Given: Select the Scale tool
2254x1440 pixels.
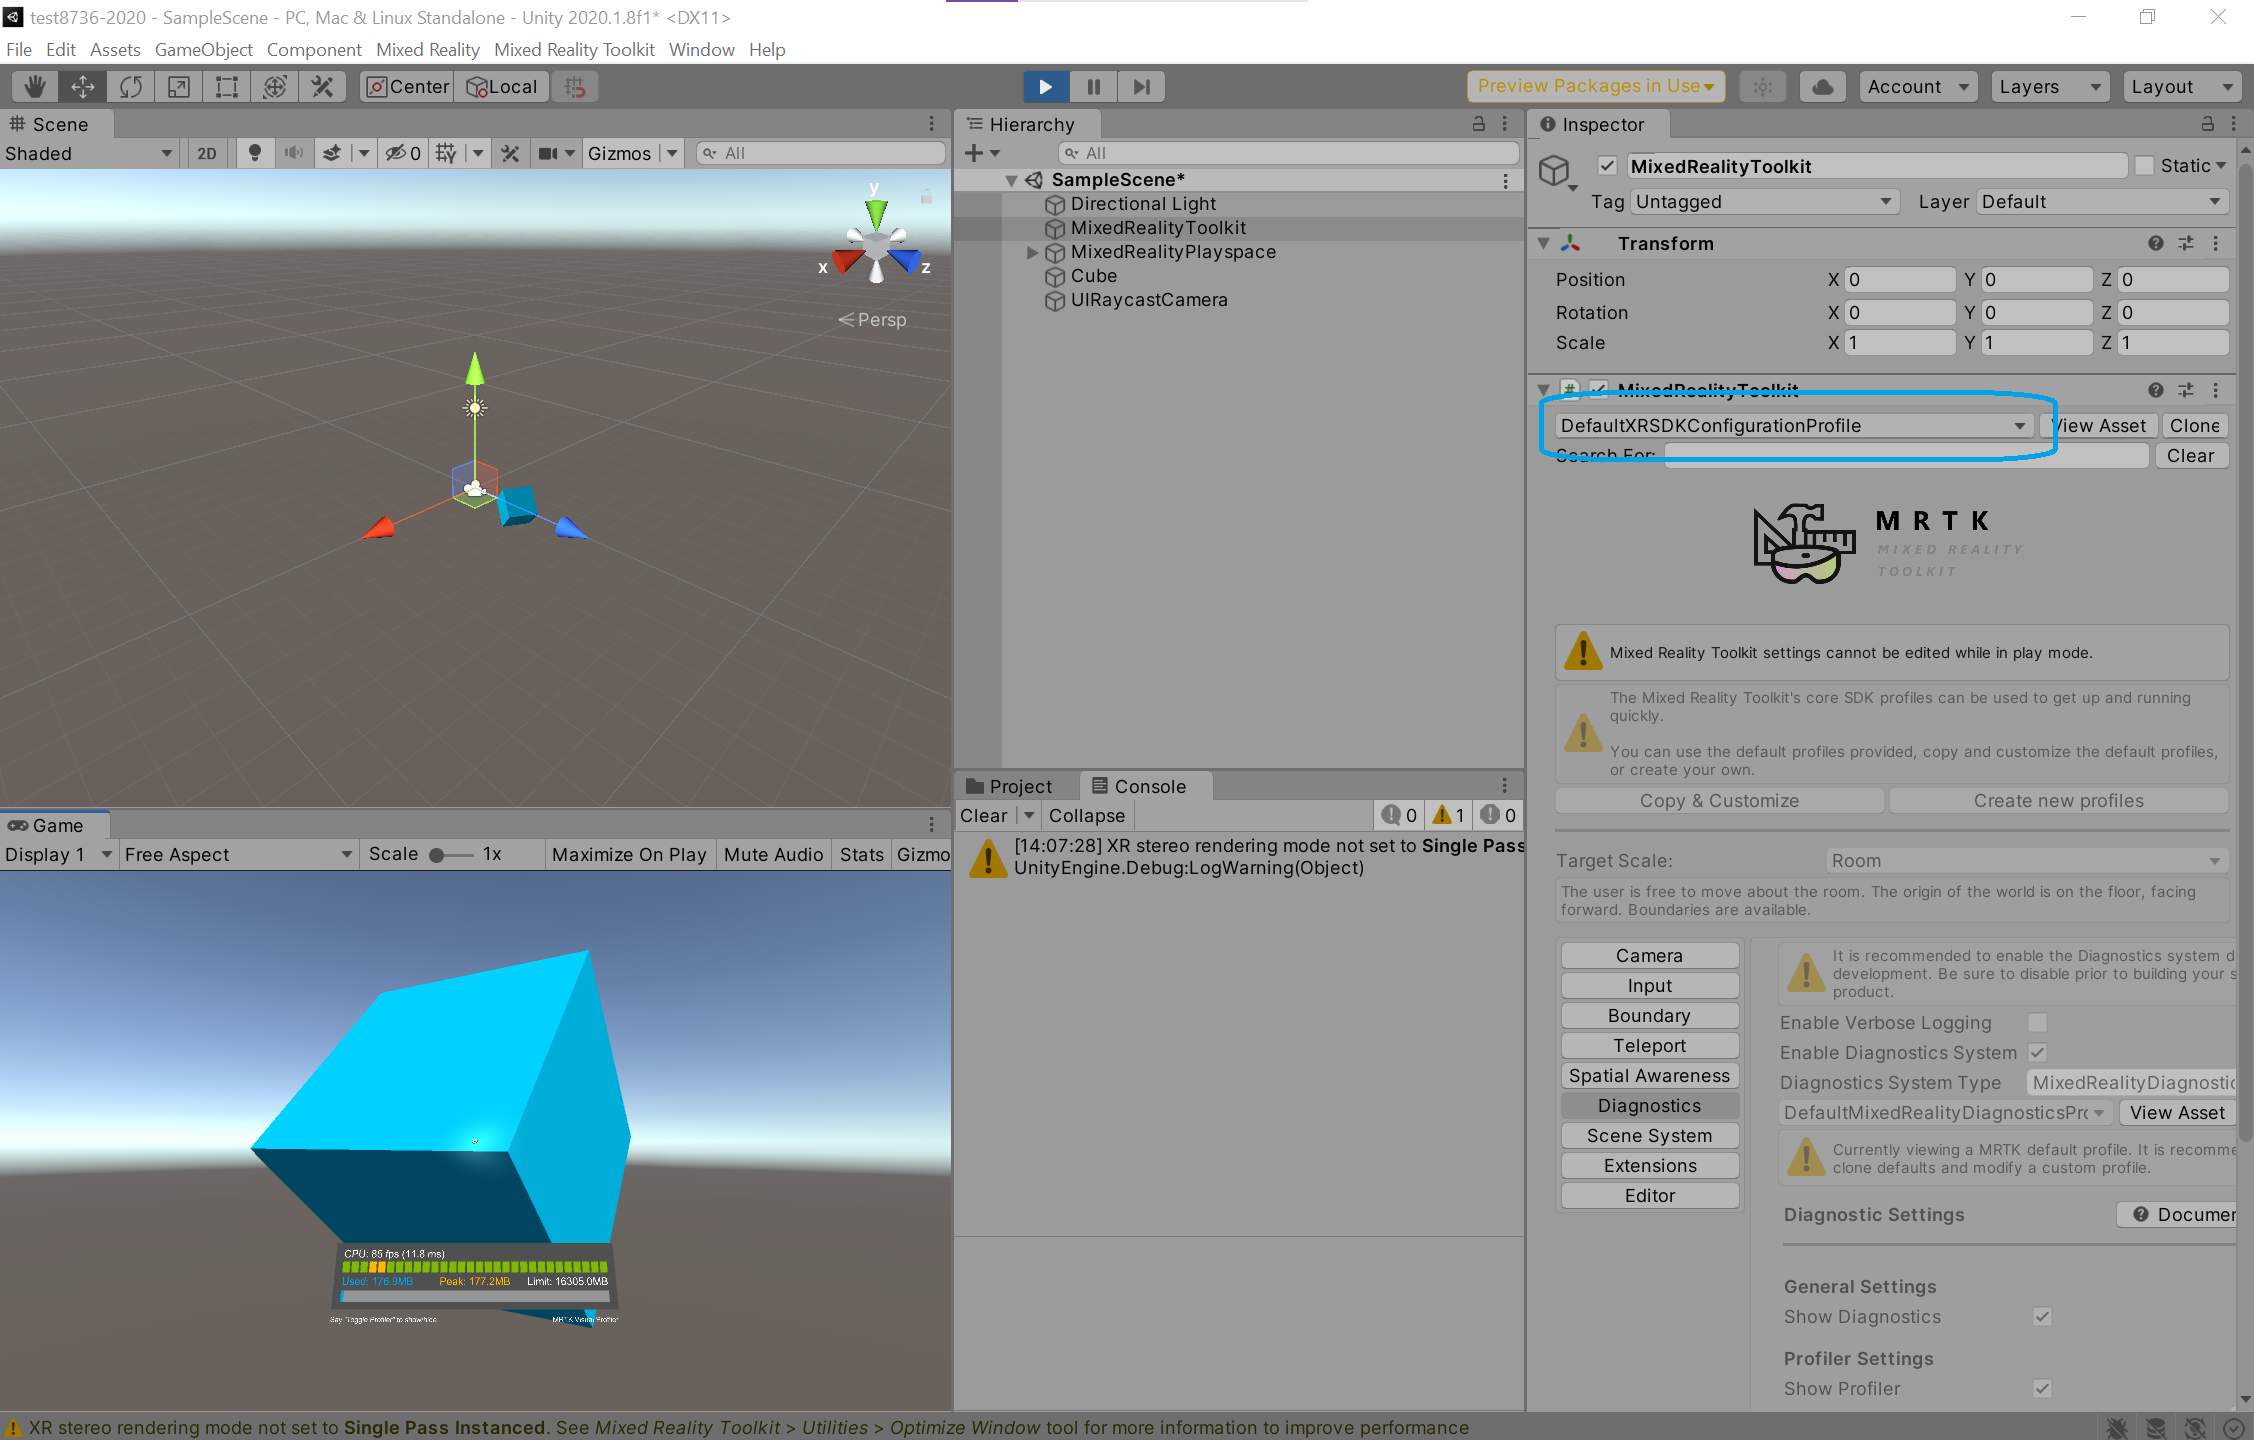Looking at the screenshot, I should pos(179,87).
